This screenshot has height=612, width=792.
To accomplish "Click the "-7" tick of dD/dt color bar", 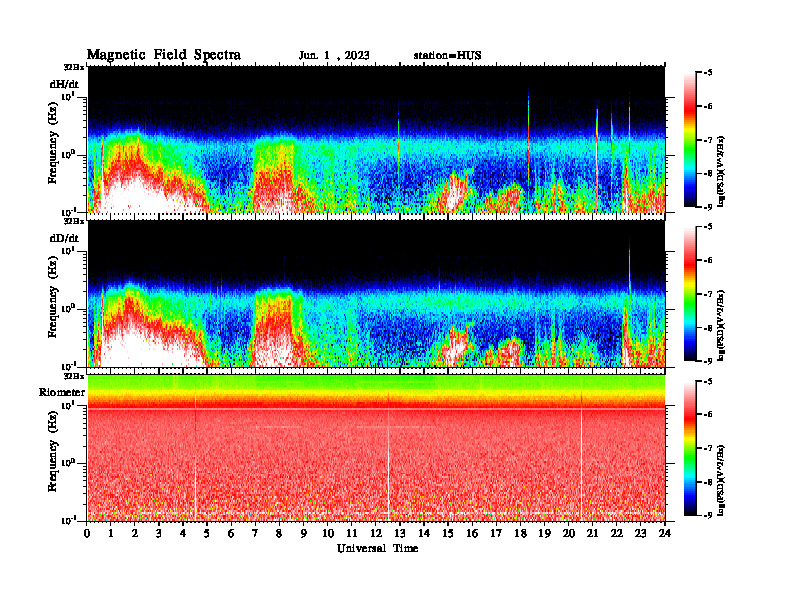I will (707, 294).
